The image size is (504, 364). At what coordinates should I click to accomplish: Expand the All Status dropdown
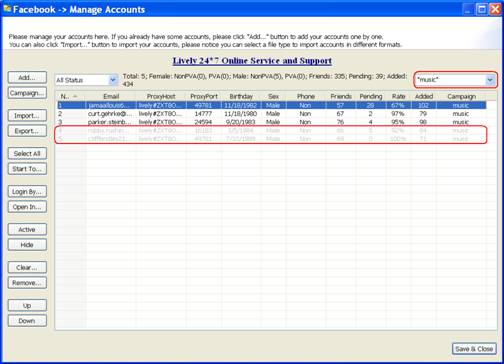(86, 80)
